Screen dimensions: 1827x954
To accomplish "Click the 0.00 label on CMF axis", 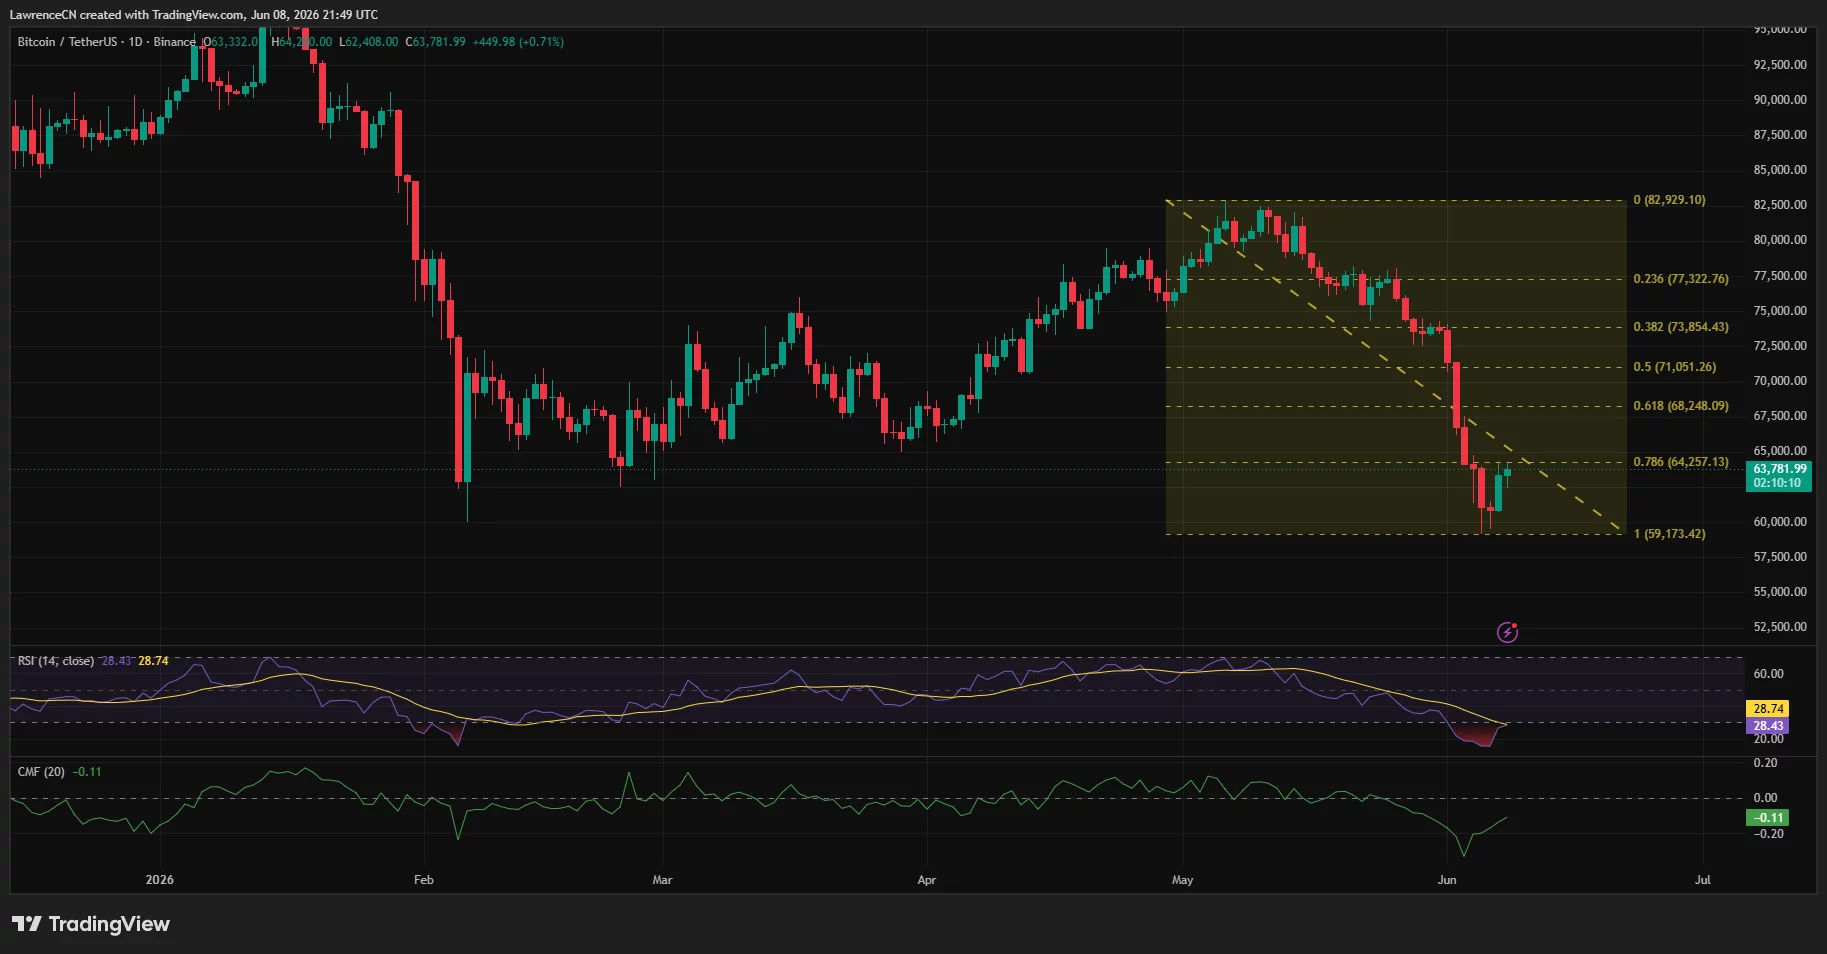I will coord(1766,798).
